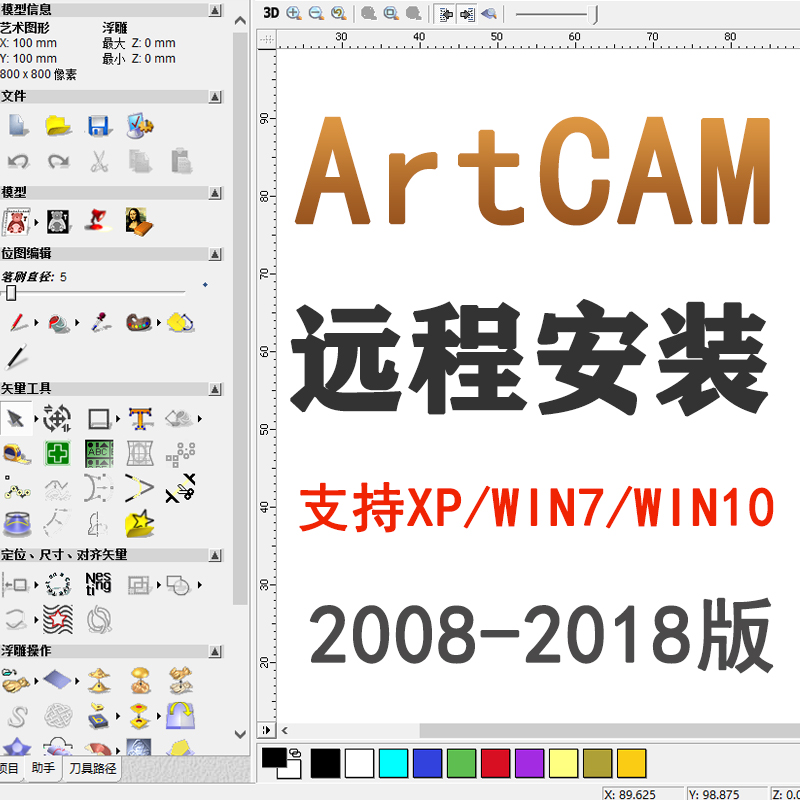This screenshot has height=800, width=800.
Task: Click the greyscale teddy bear icon
Action: pyautogui.click(x=58, y=221)
